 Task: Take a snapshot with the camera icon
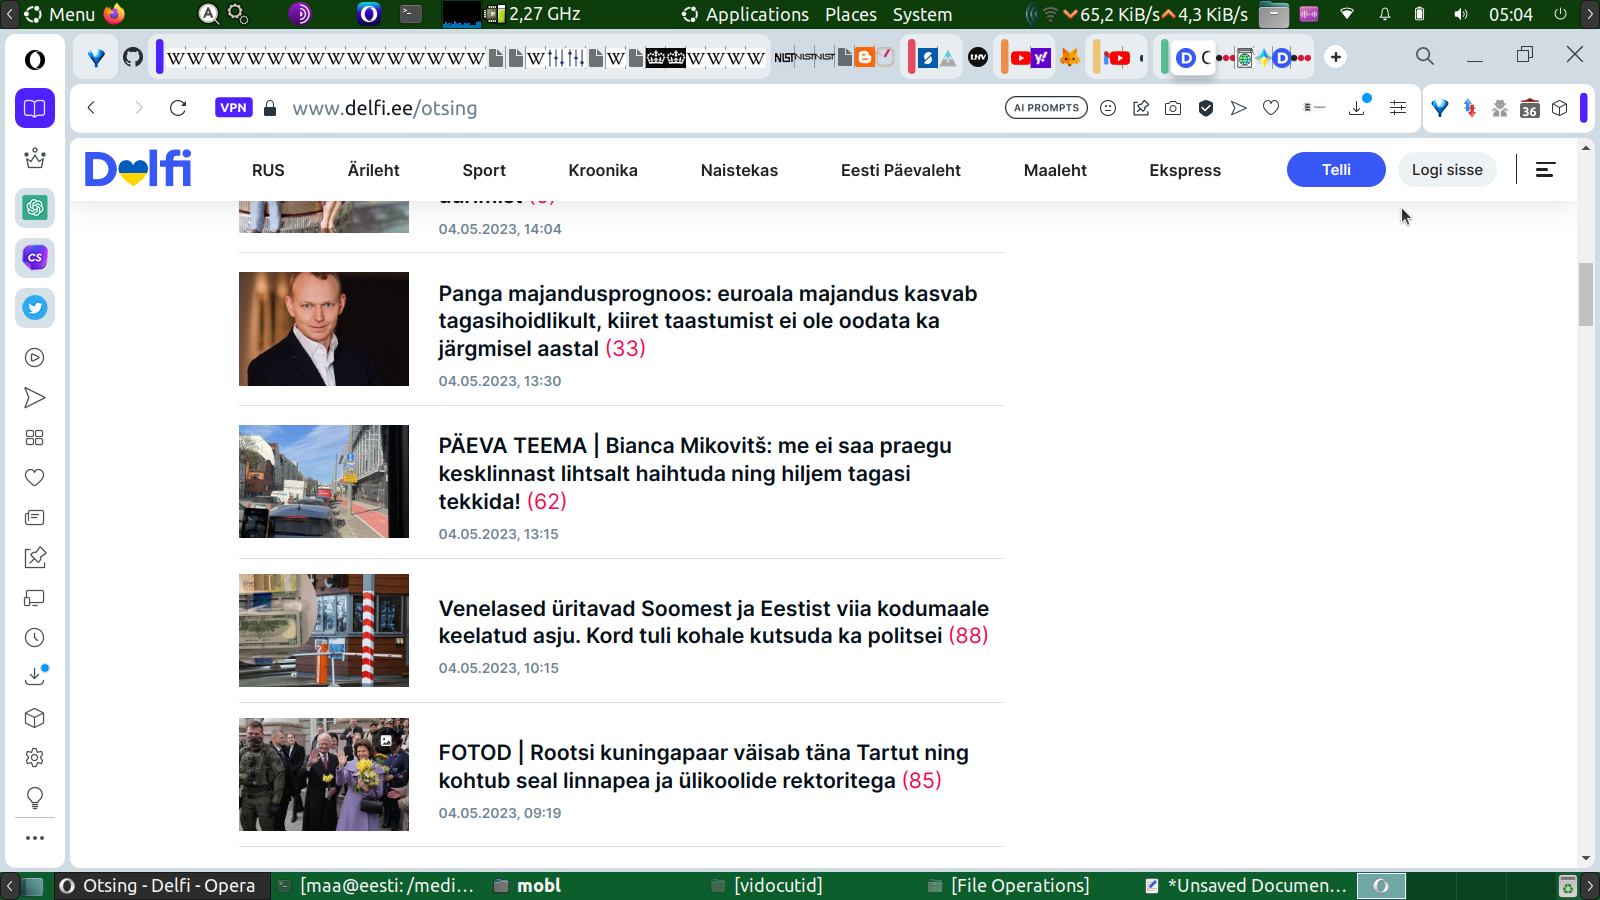pos(1173,108)
